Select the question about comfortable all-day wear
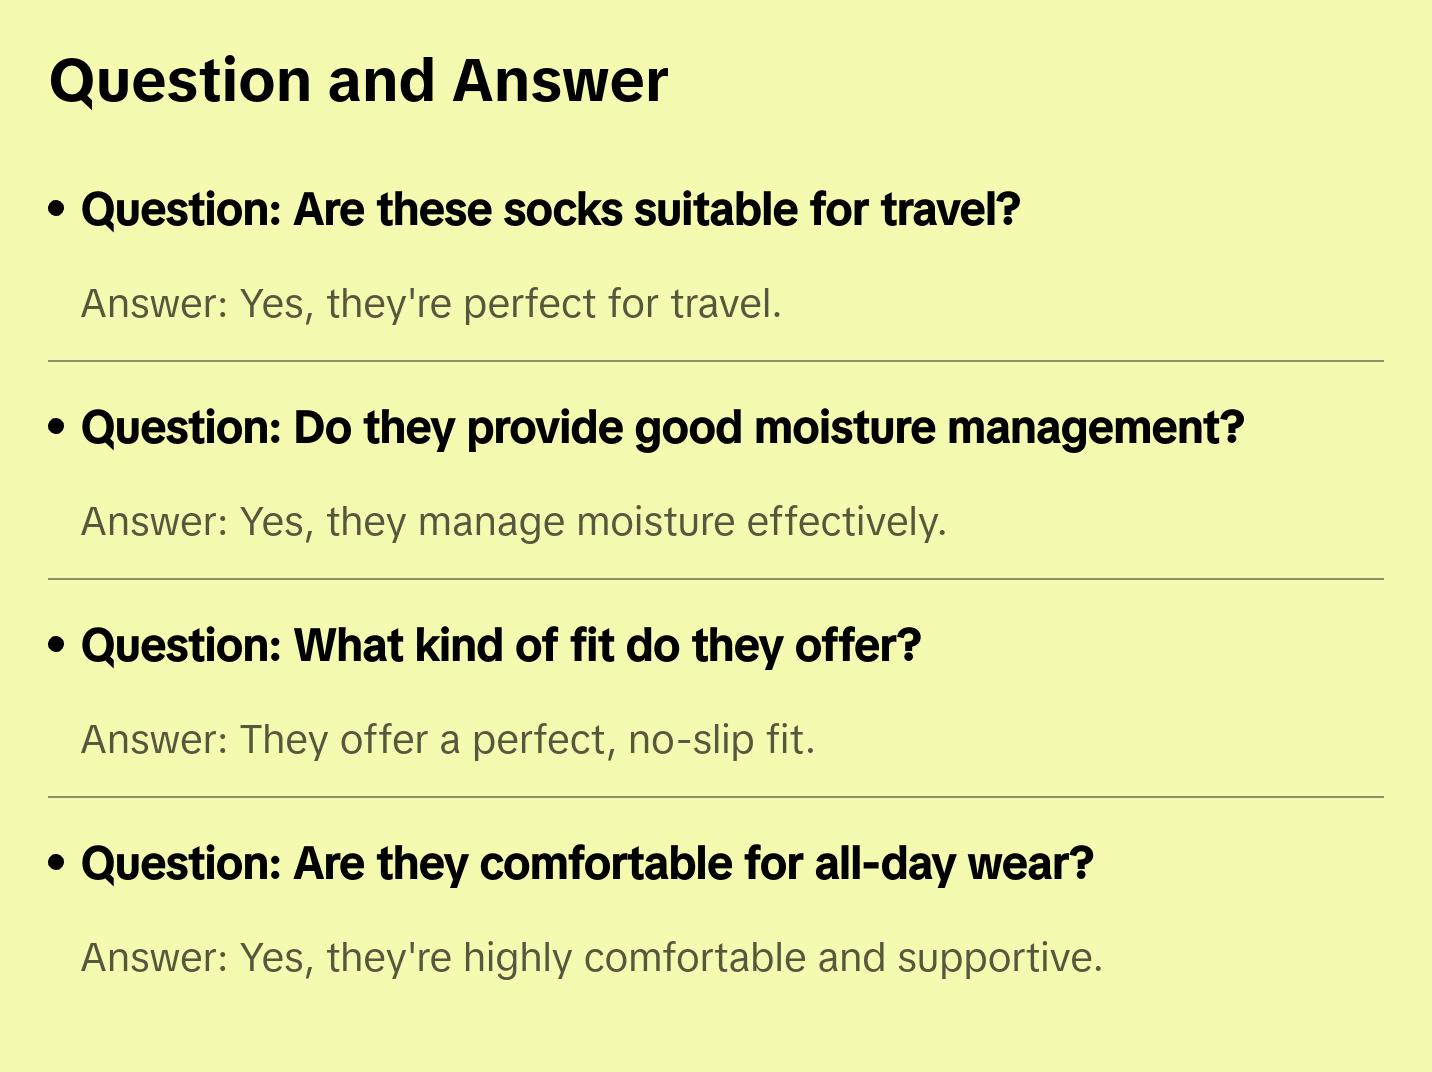Screen dimensions: 1432x1072 click(x=587, y=864)
